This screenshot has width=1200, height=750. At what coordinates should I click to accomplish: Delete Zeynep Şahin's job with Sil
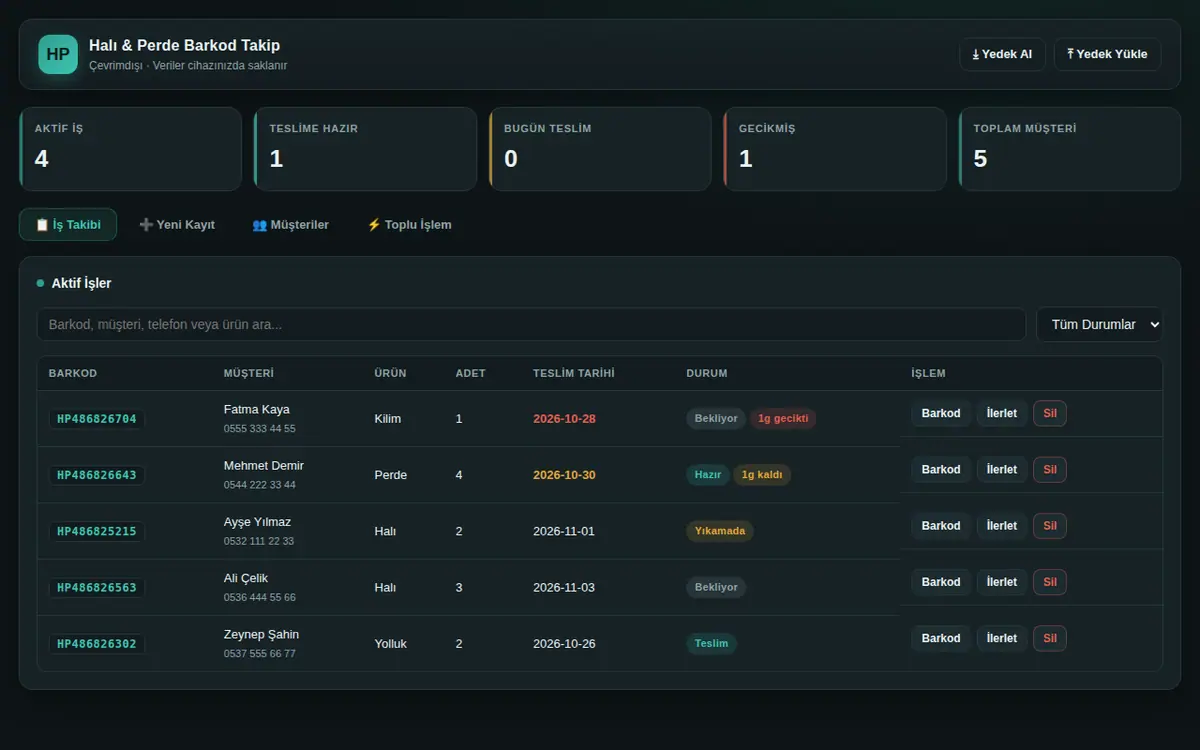[x=1050, y=638]
